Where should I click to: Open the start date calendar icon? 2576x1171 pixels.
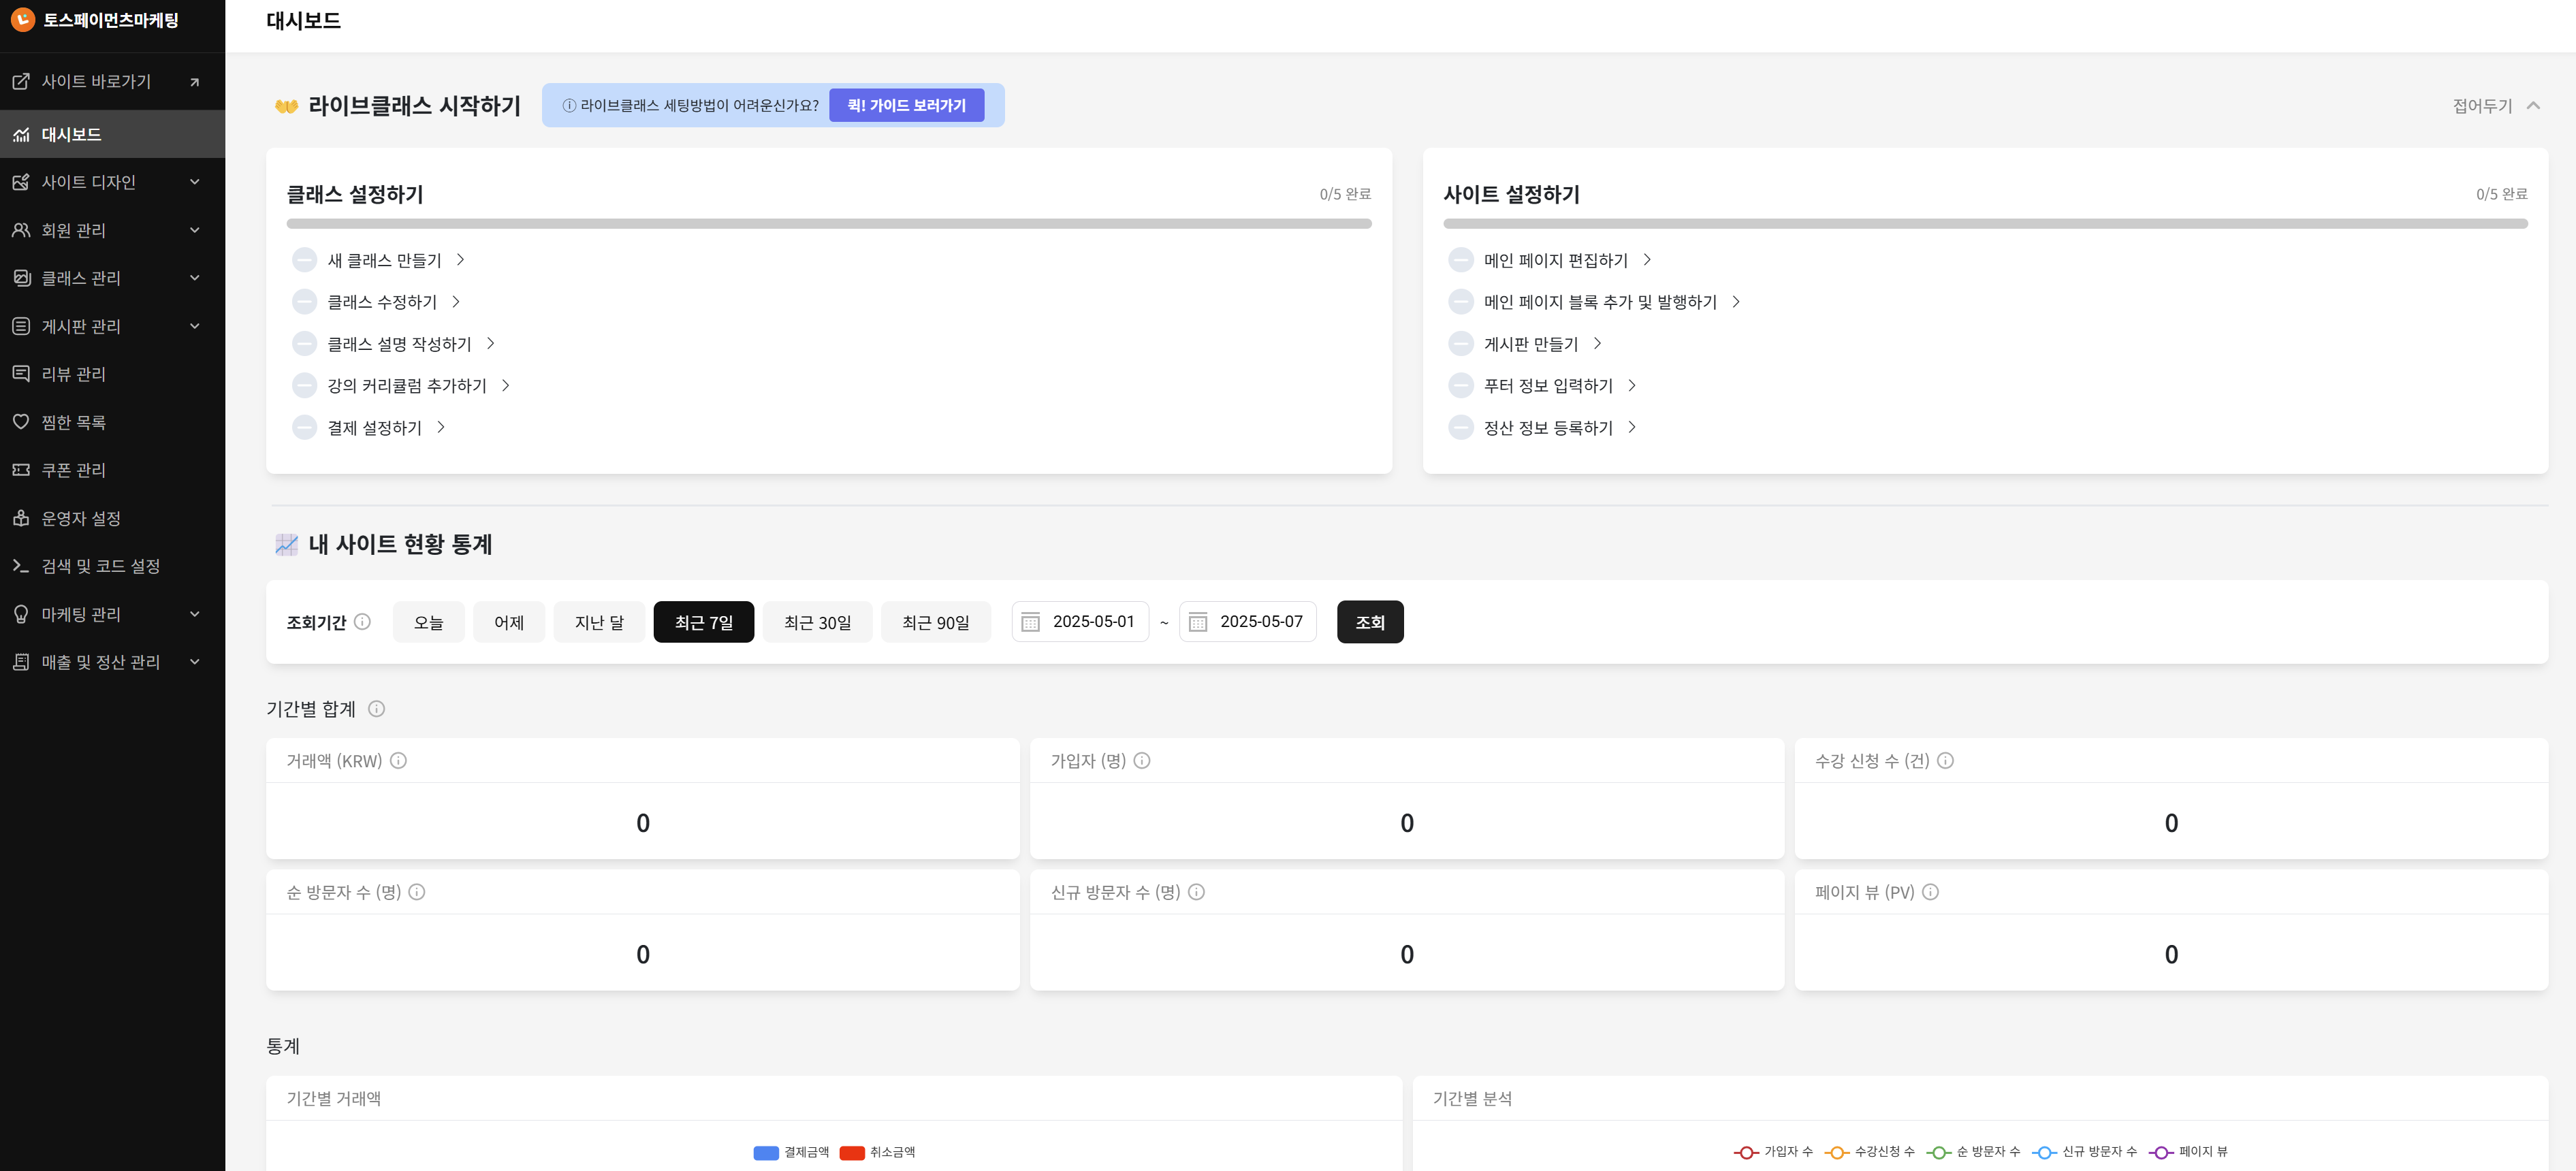(1030, 622)
